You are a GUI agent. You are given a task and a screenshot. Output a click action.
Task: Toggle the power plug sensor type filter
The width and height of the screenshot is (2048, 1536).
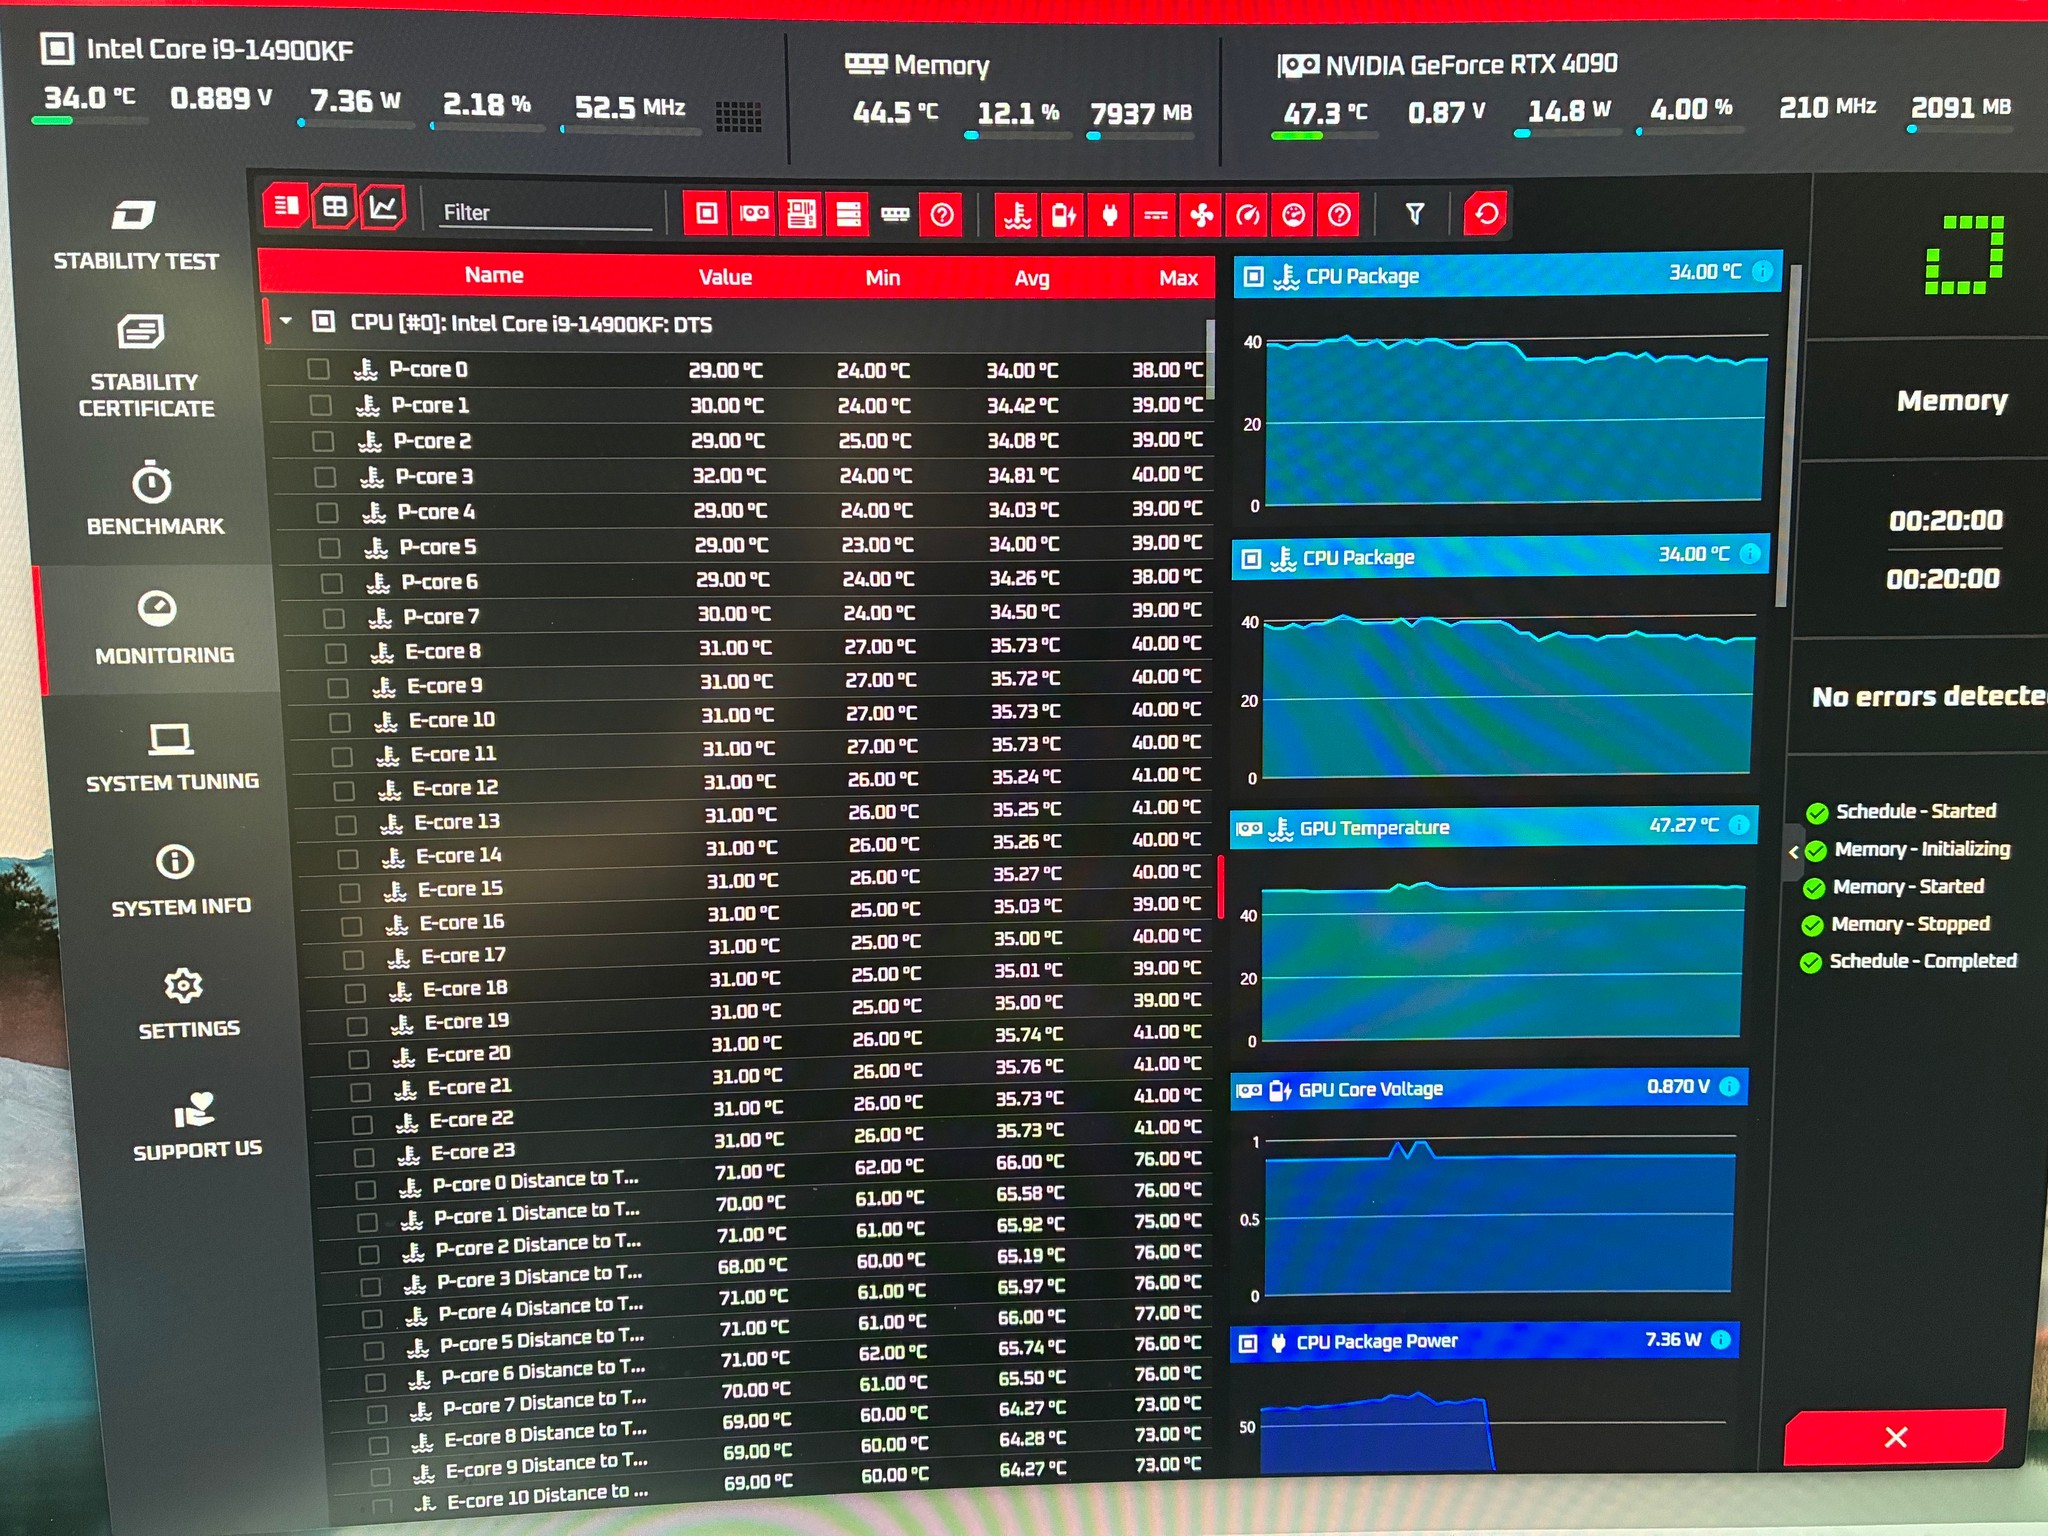tap(1109, 215)
